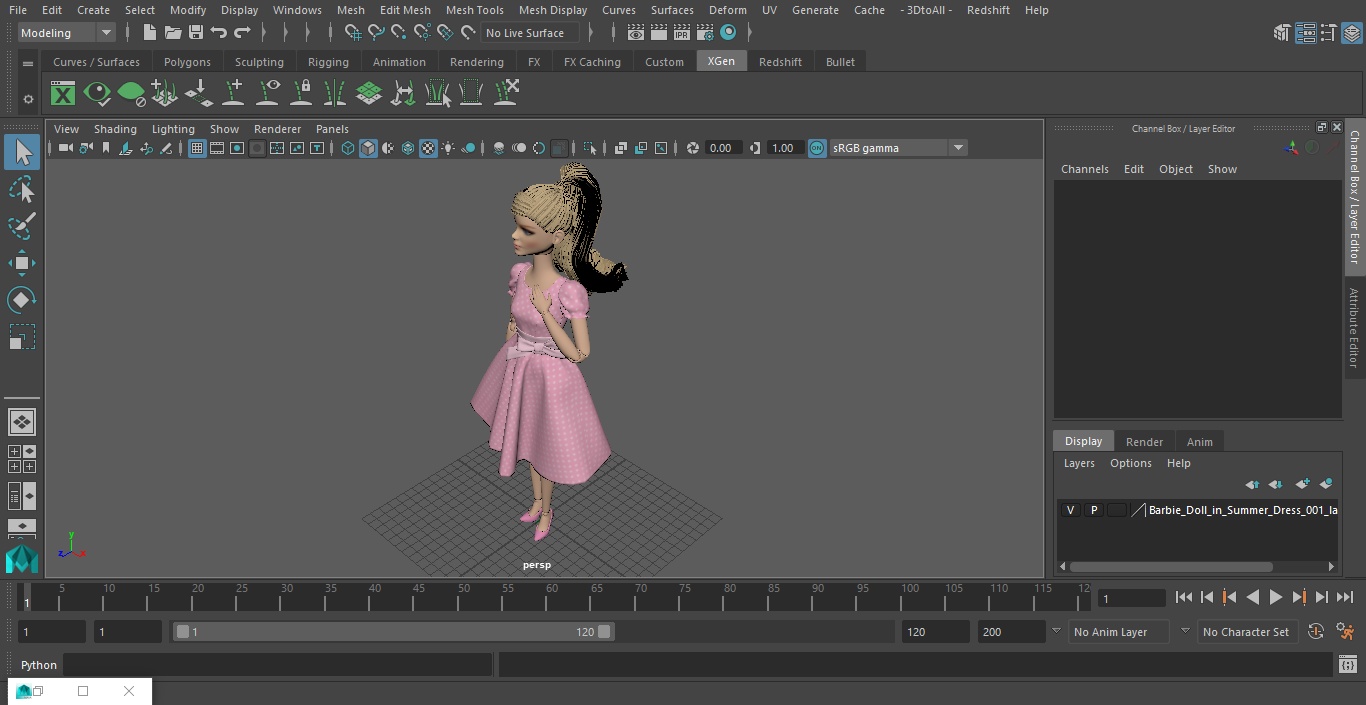
Task: Click the open scene folder icon
Action: (x=172, y=33)
